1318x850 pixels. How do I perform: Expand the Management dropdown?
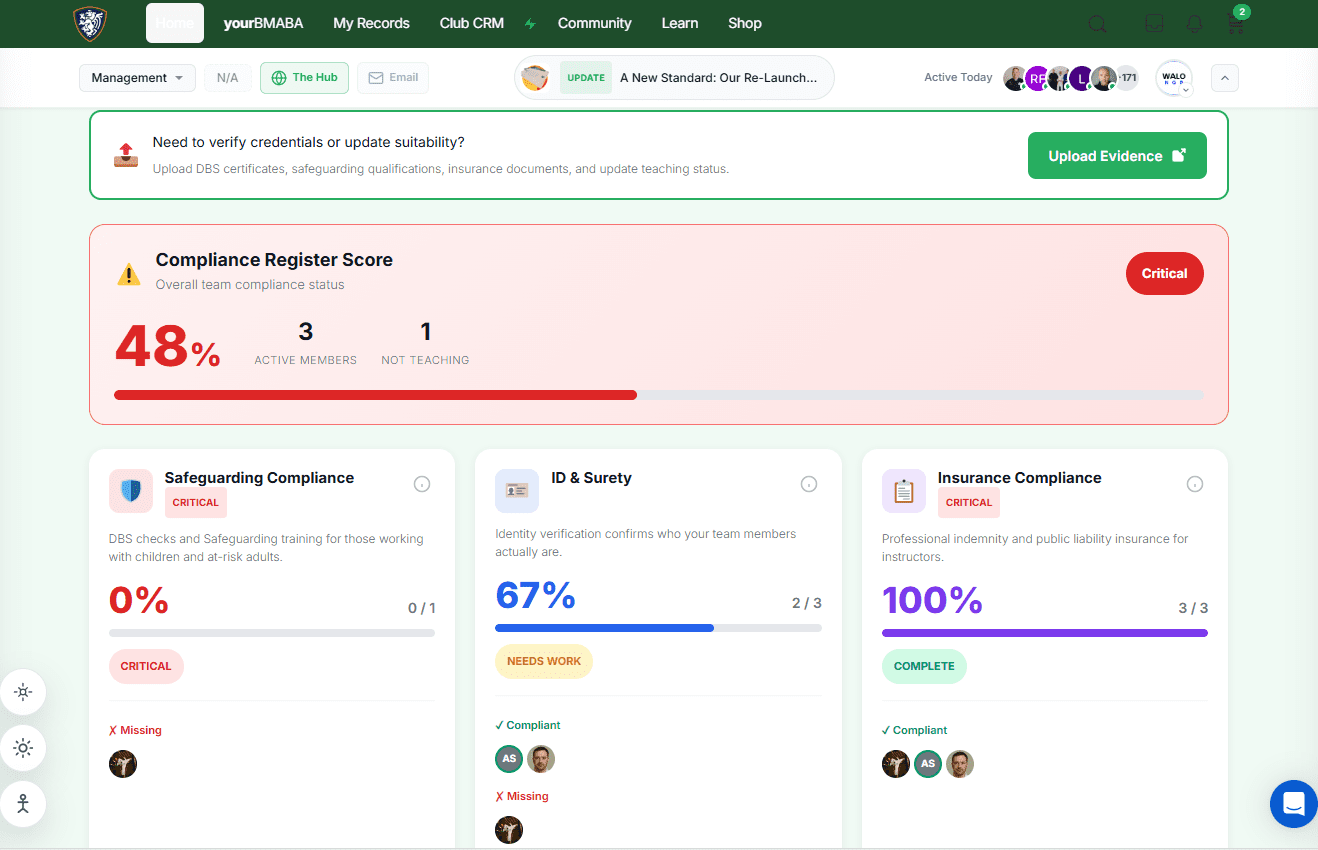pos(137,78)
